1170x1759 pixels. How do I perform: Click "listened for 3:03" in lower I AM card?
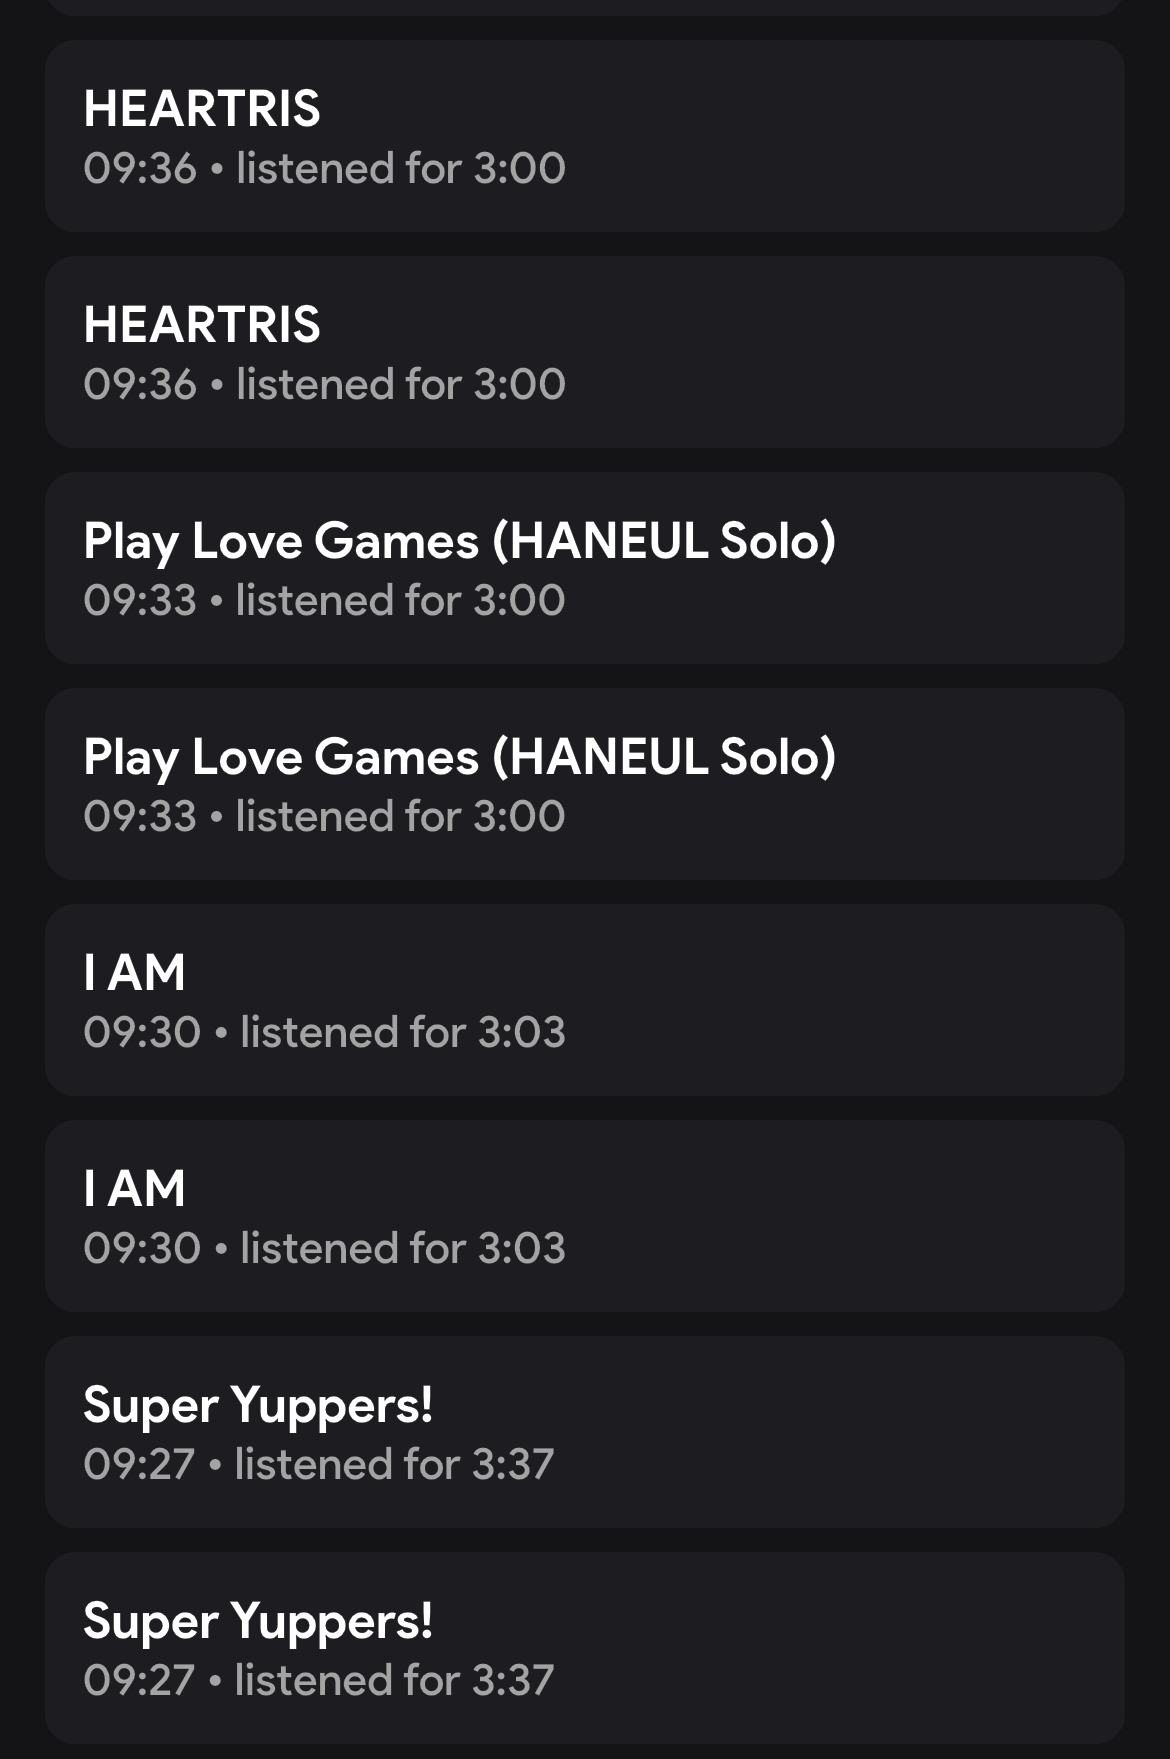pos(403,1248)
